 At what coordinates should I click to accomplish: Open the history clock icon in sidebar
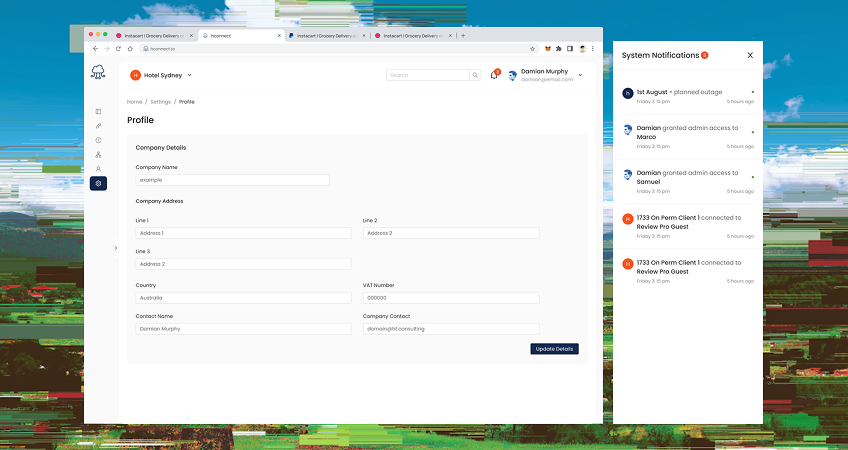click(x=98, y=140)
